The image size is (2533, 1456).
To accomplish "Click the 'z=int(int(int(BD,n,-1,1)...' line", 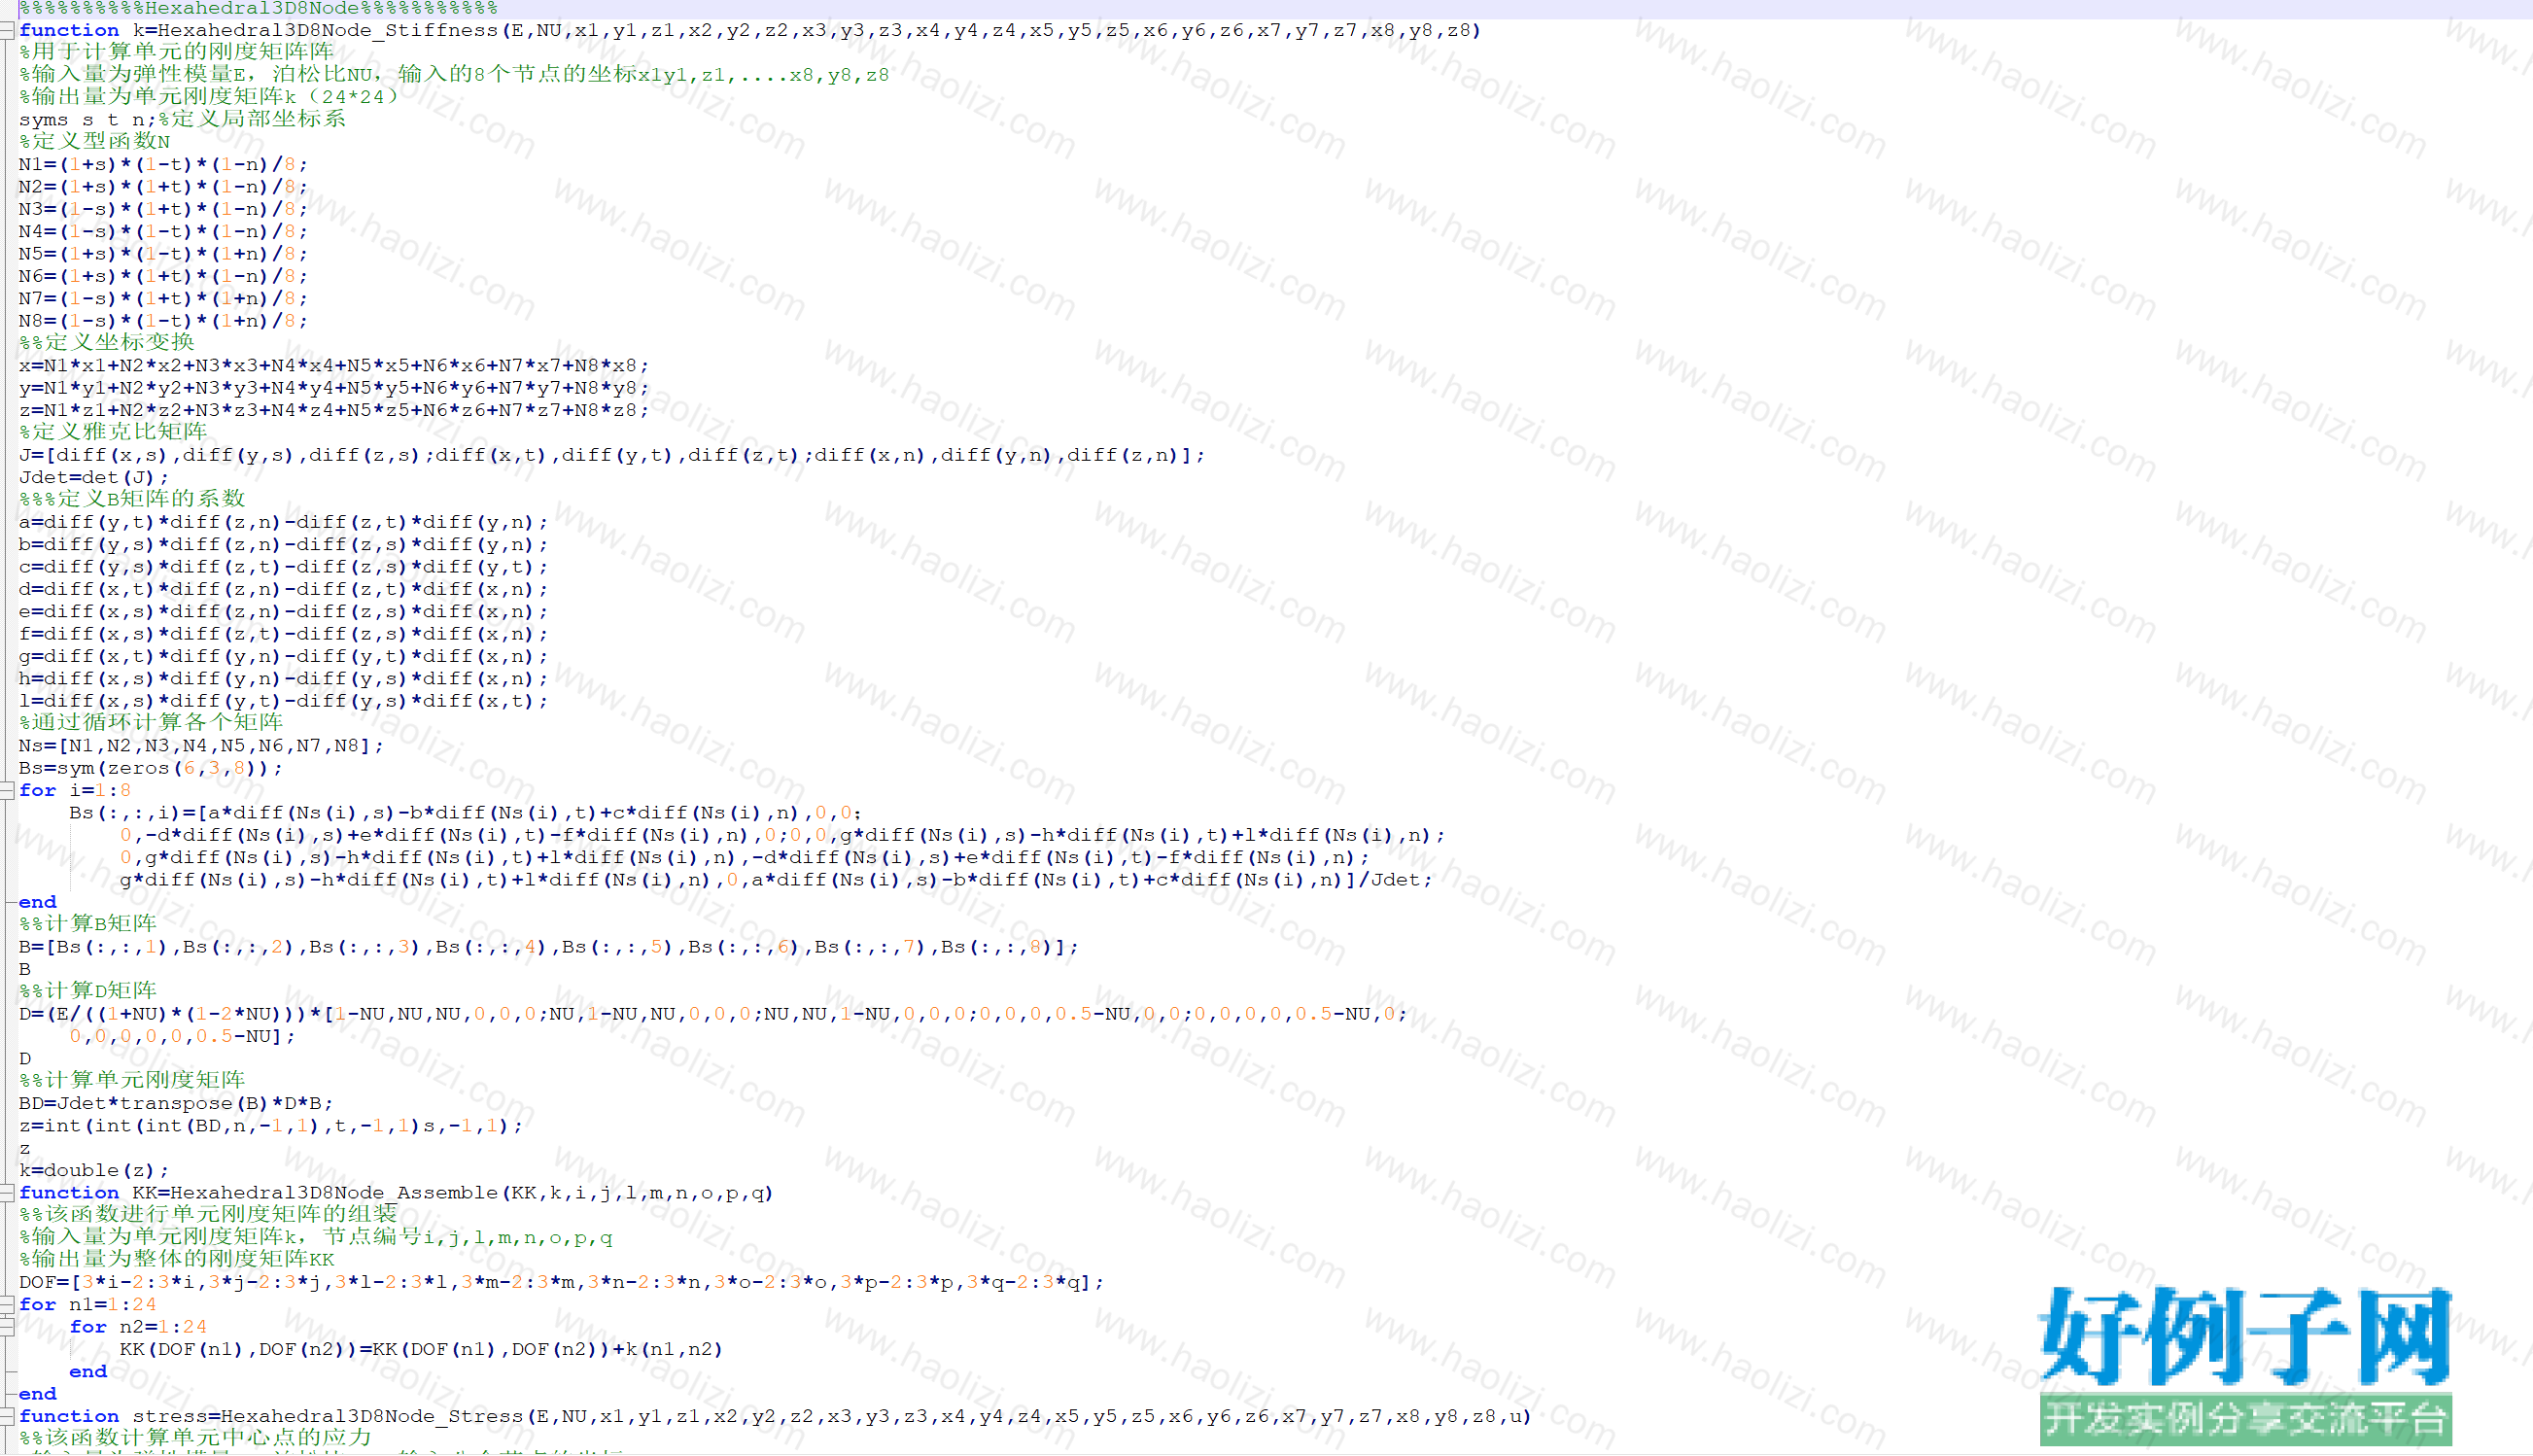I will pos(271,1126).
